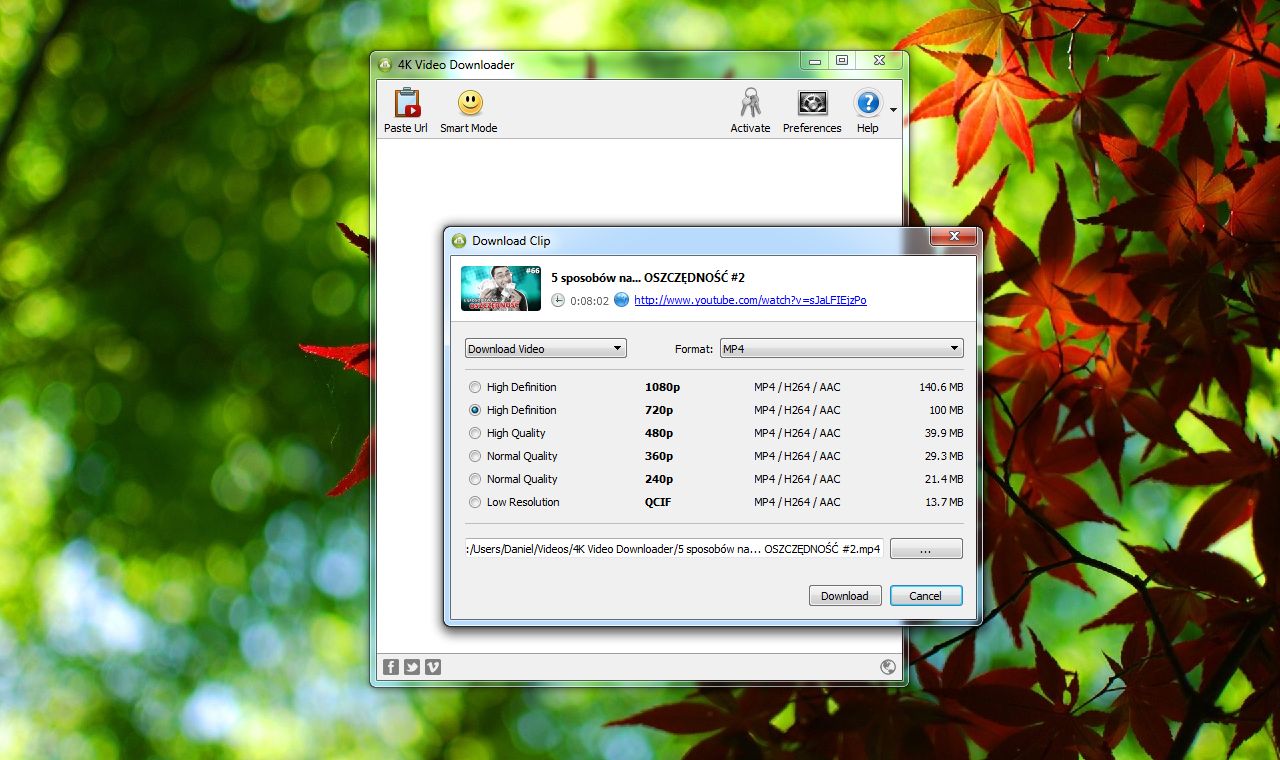The width and height of the screenshot is (1280, 760).
Task: Select High Definition 720p radio button
Action: [x=475, y=410]
